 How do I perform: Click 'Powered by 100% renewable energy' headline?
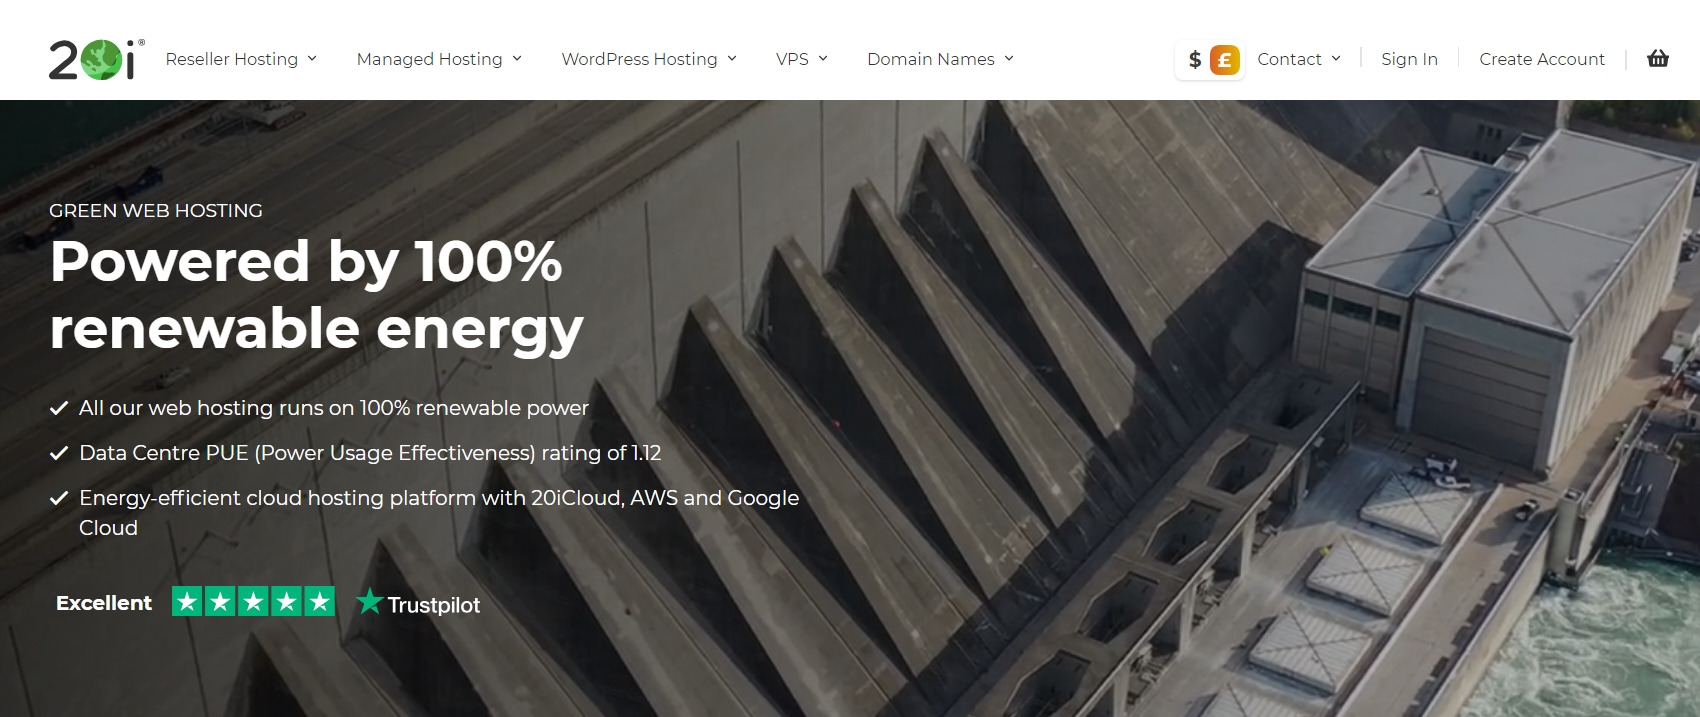tap(316, 296)
